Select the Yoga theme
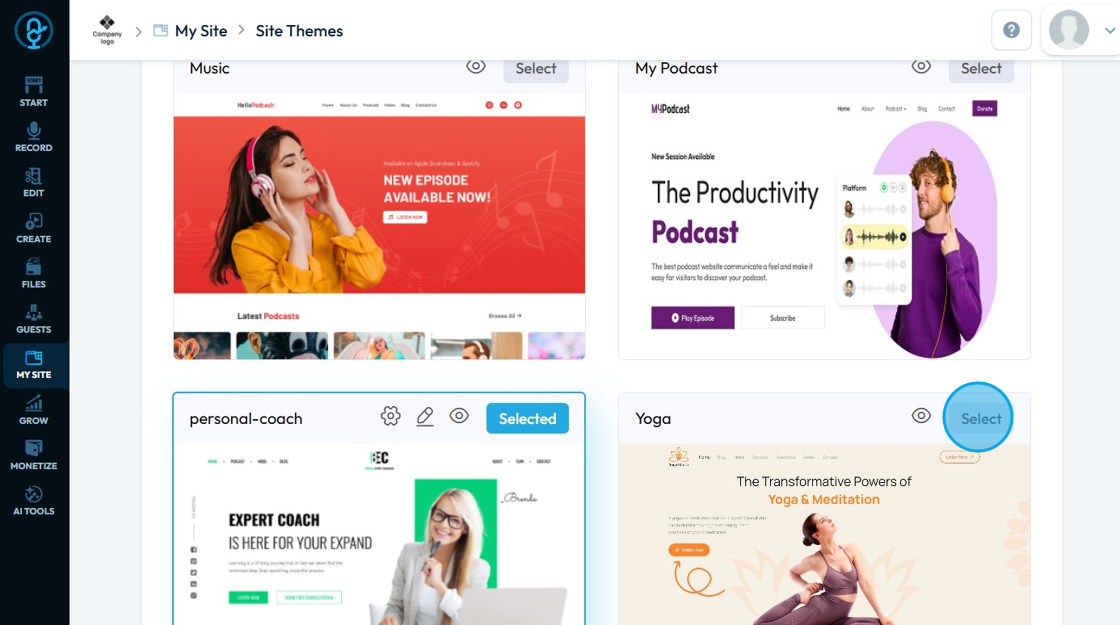The height and width of the screenshot is (625, 1120). coord(981,419)
